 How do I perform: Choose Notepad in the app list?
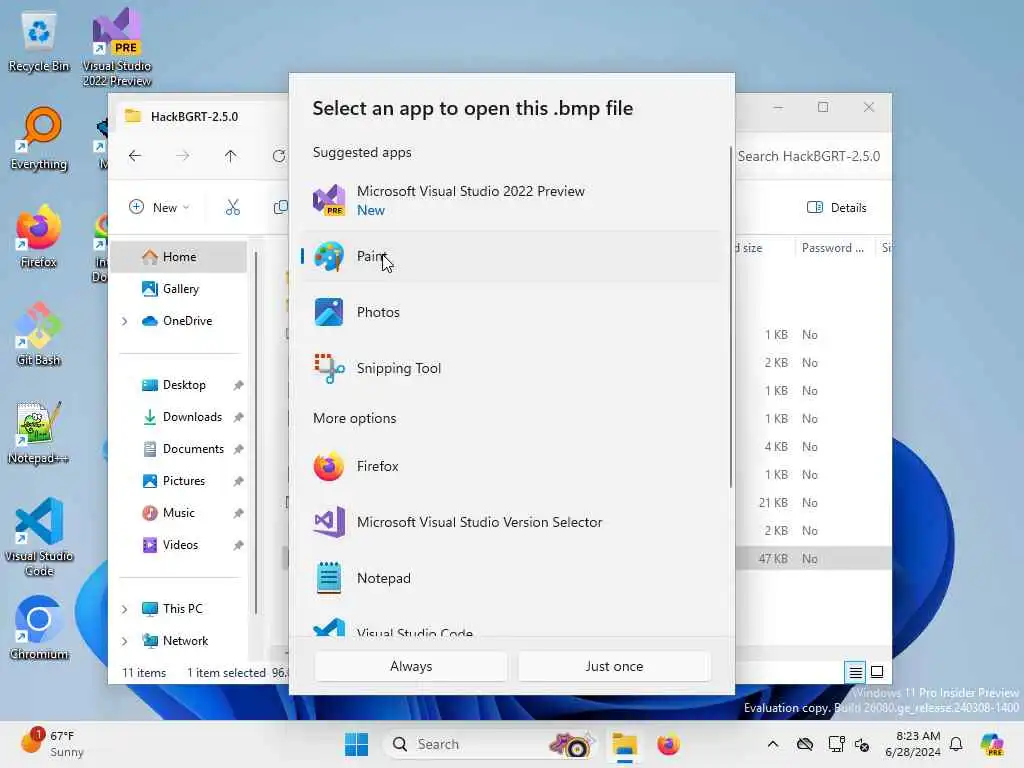click(512, 579)
